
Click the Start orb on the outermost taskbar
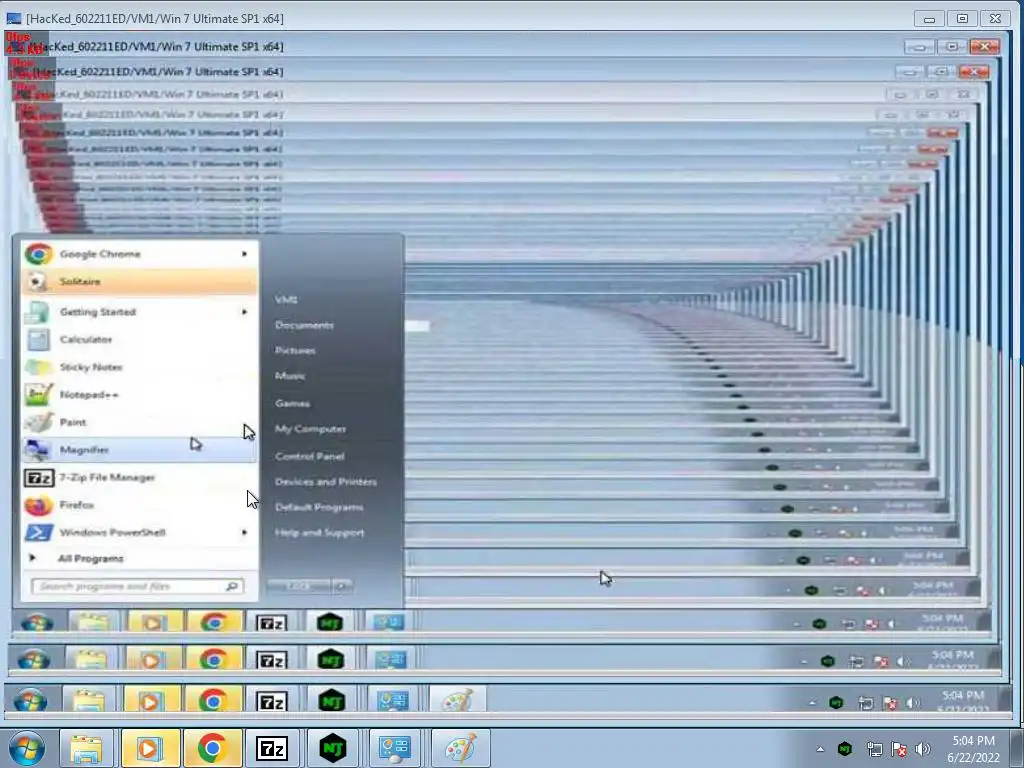point(27,748)
